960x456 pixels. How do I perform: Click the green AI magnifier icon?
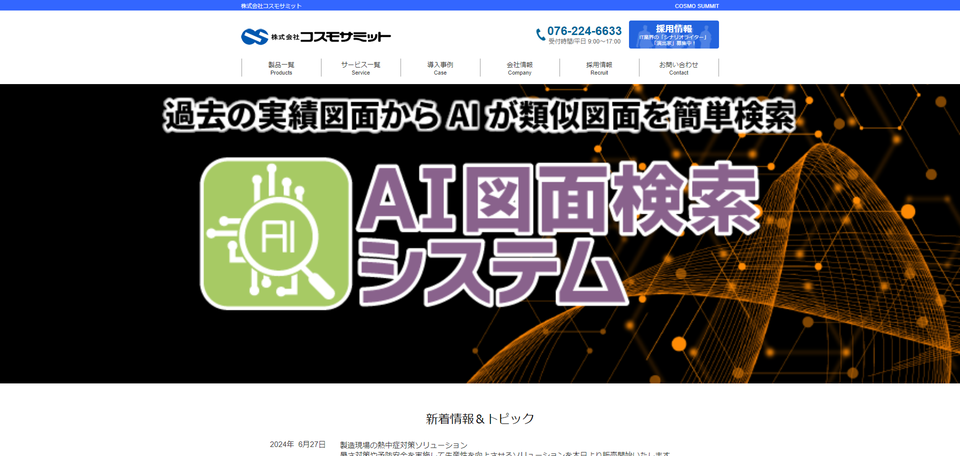(x=276, y=234)
